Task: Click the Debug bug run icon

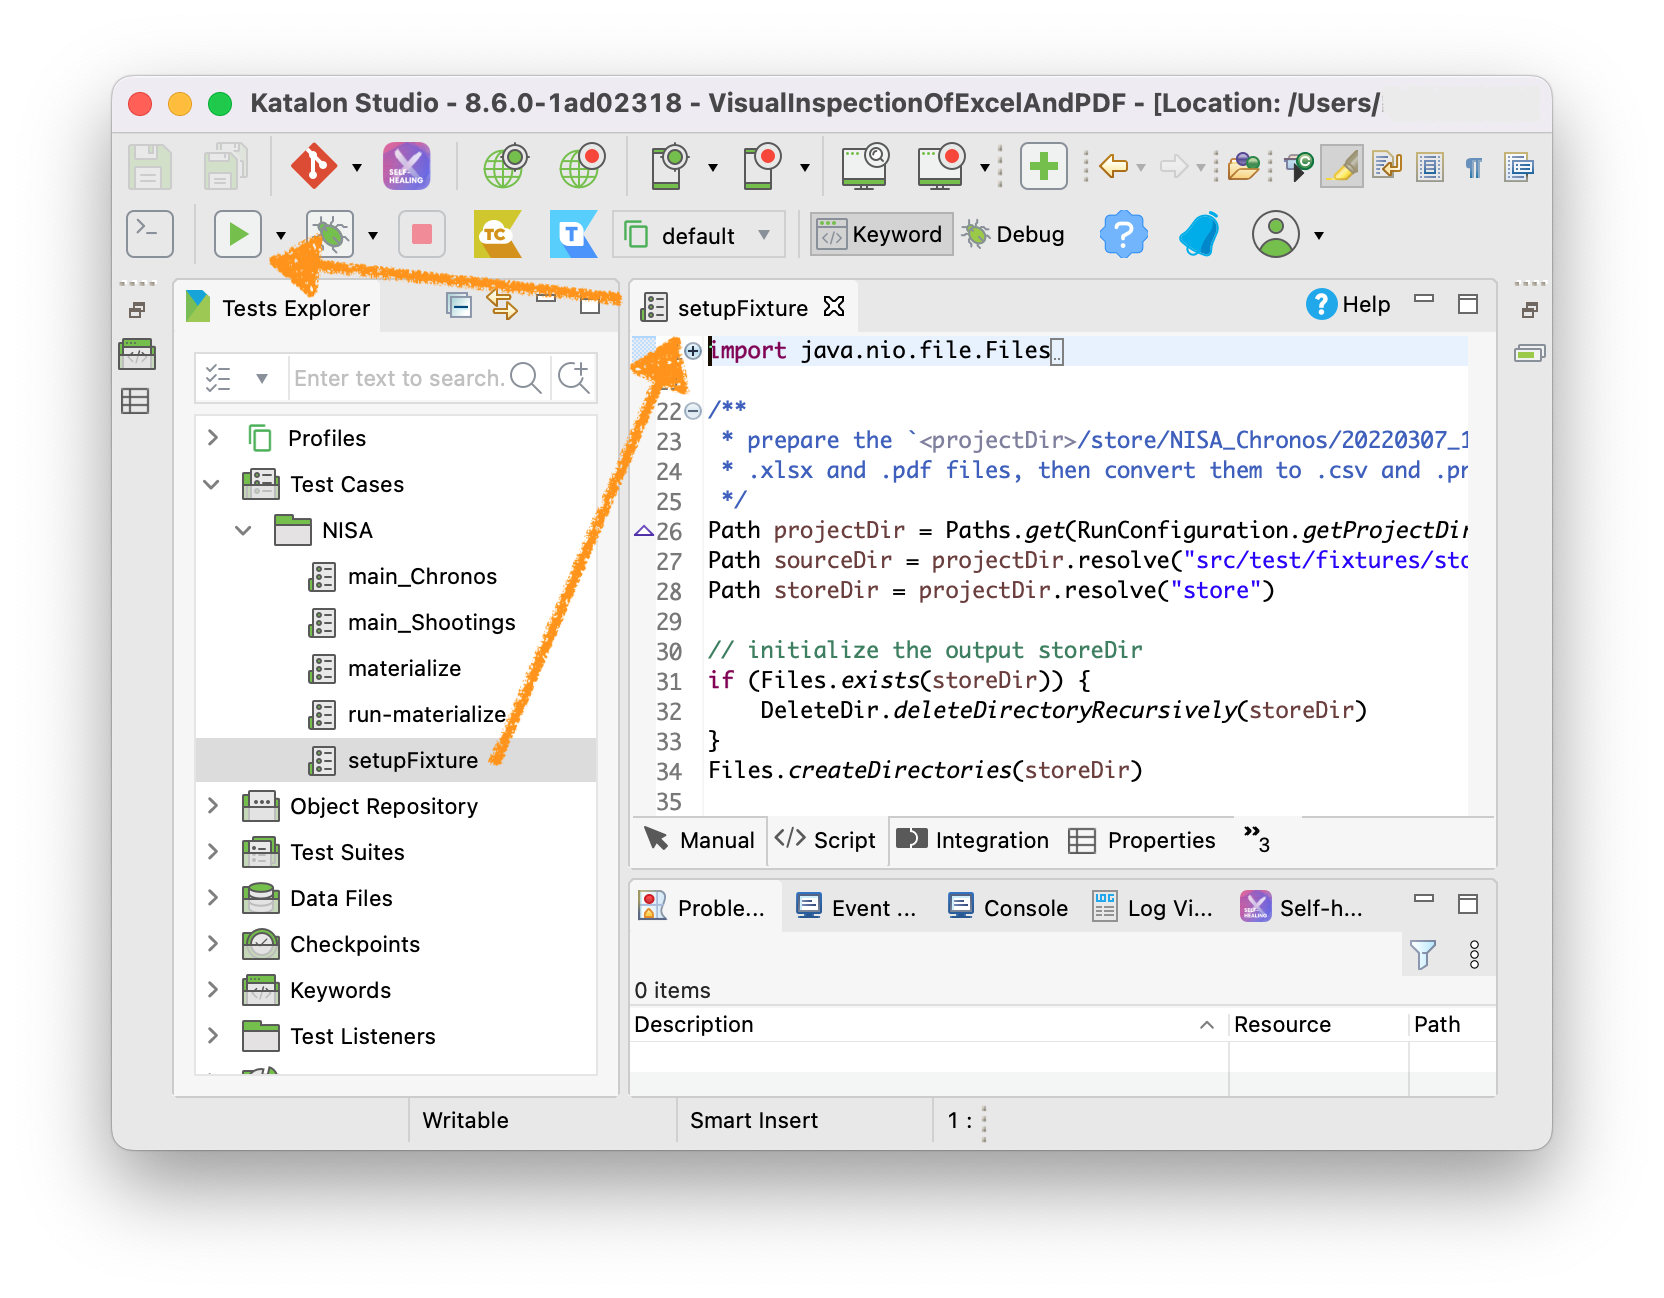Action: (x=330, y=234)
